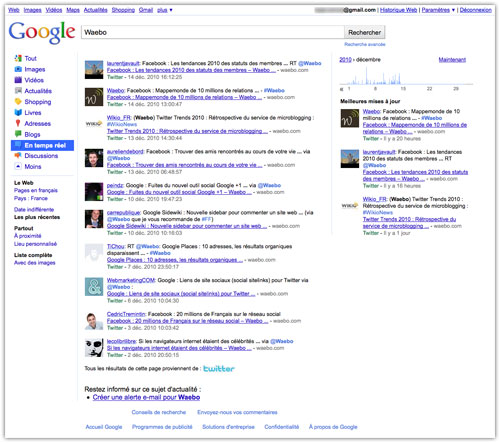Click the tweet activity timeline chart
500x443 pixels.
click(406, 76)
